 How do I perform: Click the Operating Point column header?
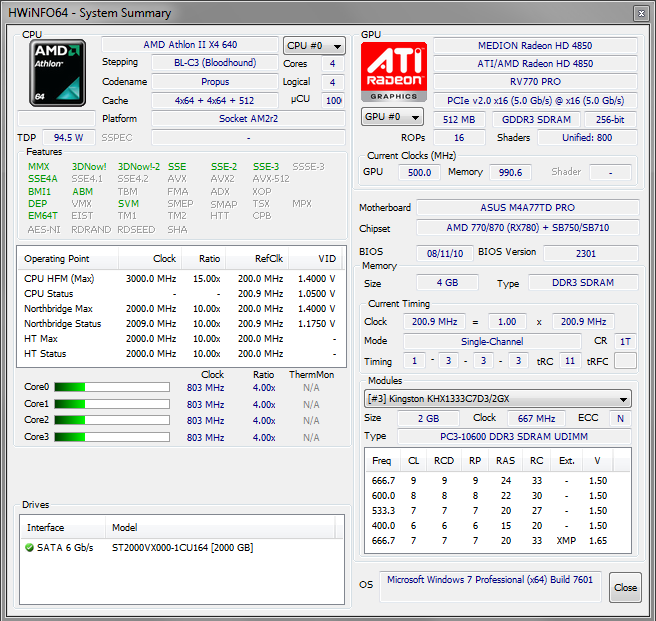68,259
